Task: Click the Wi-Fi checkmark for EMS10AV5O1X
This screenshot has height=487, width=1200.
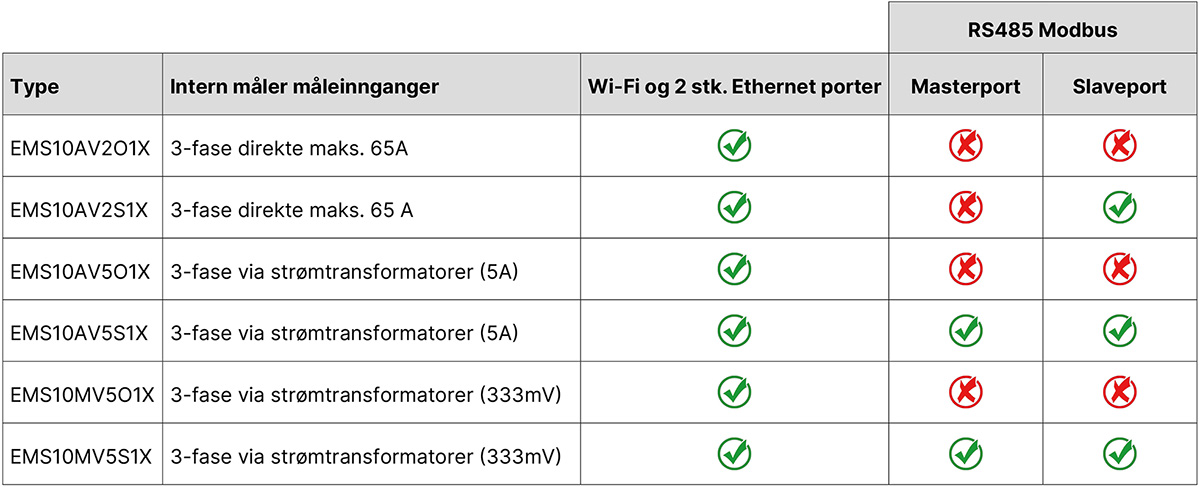Action: point(734,269)
